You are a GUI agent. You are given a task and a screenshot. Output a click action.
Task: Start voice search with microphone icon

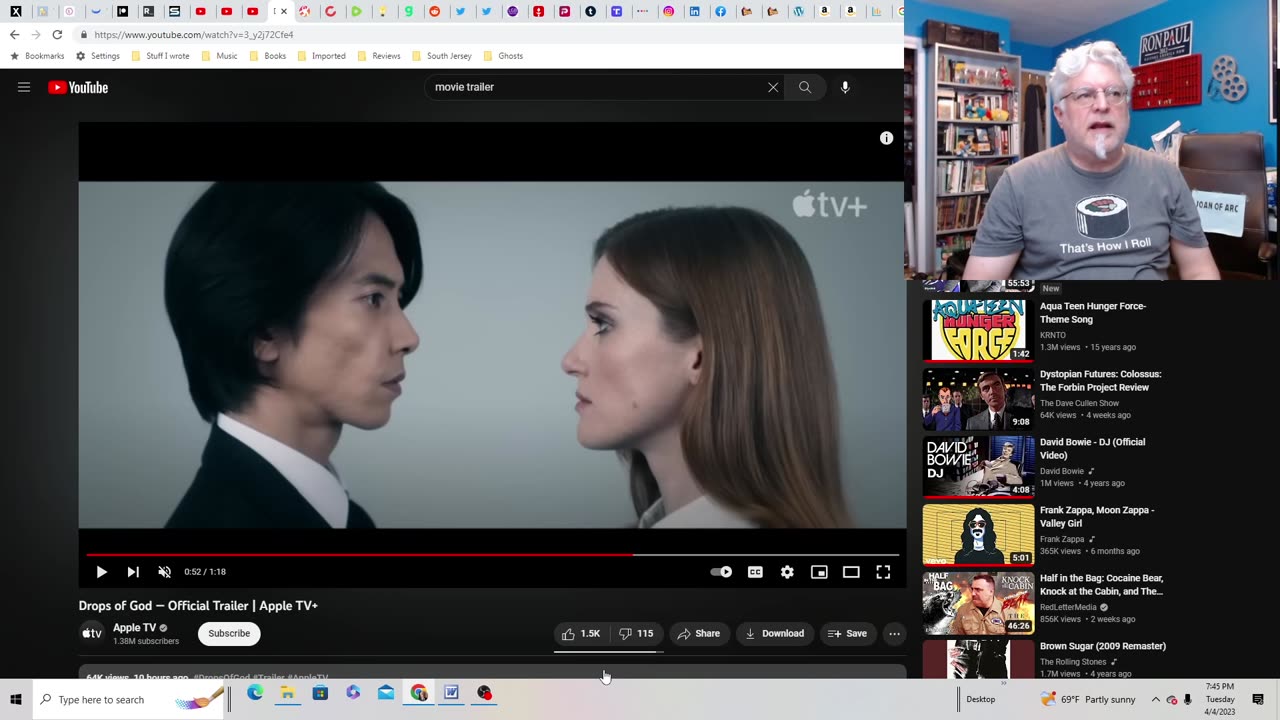(845, 87)
